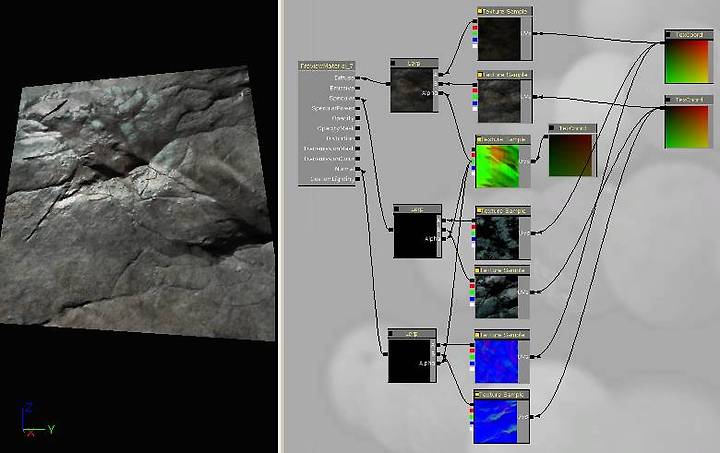Click the output pin of the lower-right TexCoord node
This screenshot has width=720, height=453.
[663, 107]
